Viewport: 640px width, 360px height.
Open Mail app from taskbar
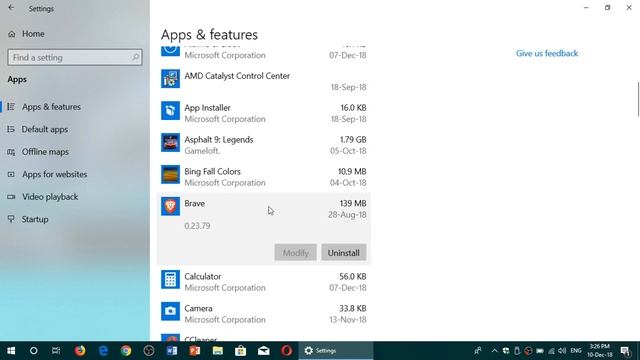[x=263, y=351]
